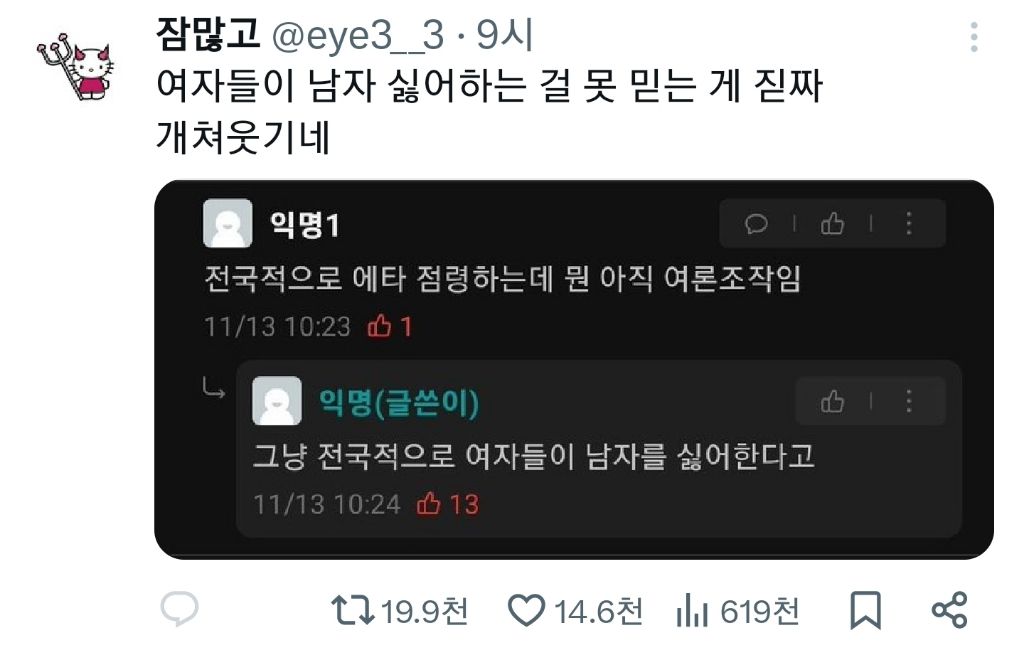Share the tweet using the share icon
This screenshot has width=1024, height=650.
(x=949, y=610)
